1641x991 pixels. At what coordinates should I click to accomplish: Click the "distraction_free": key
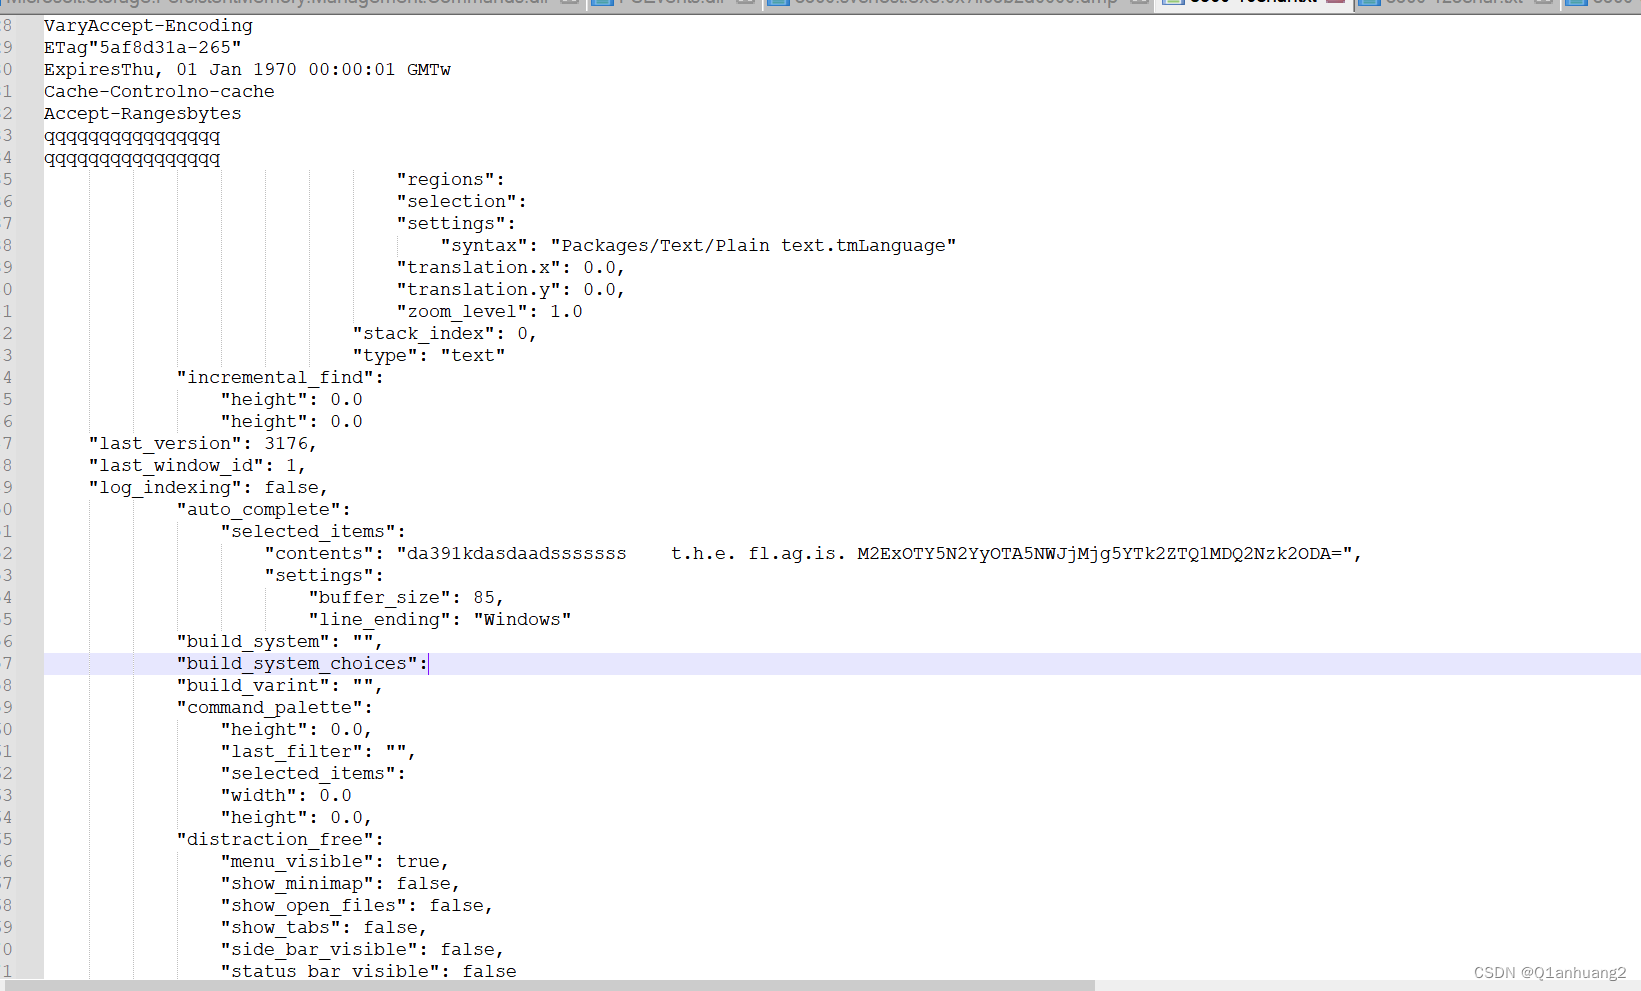pos(280,840)
